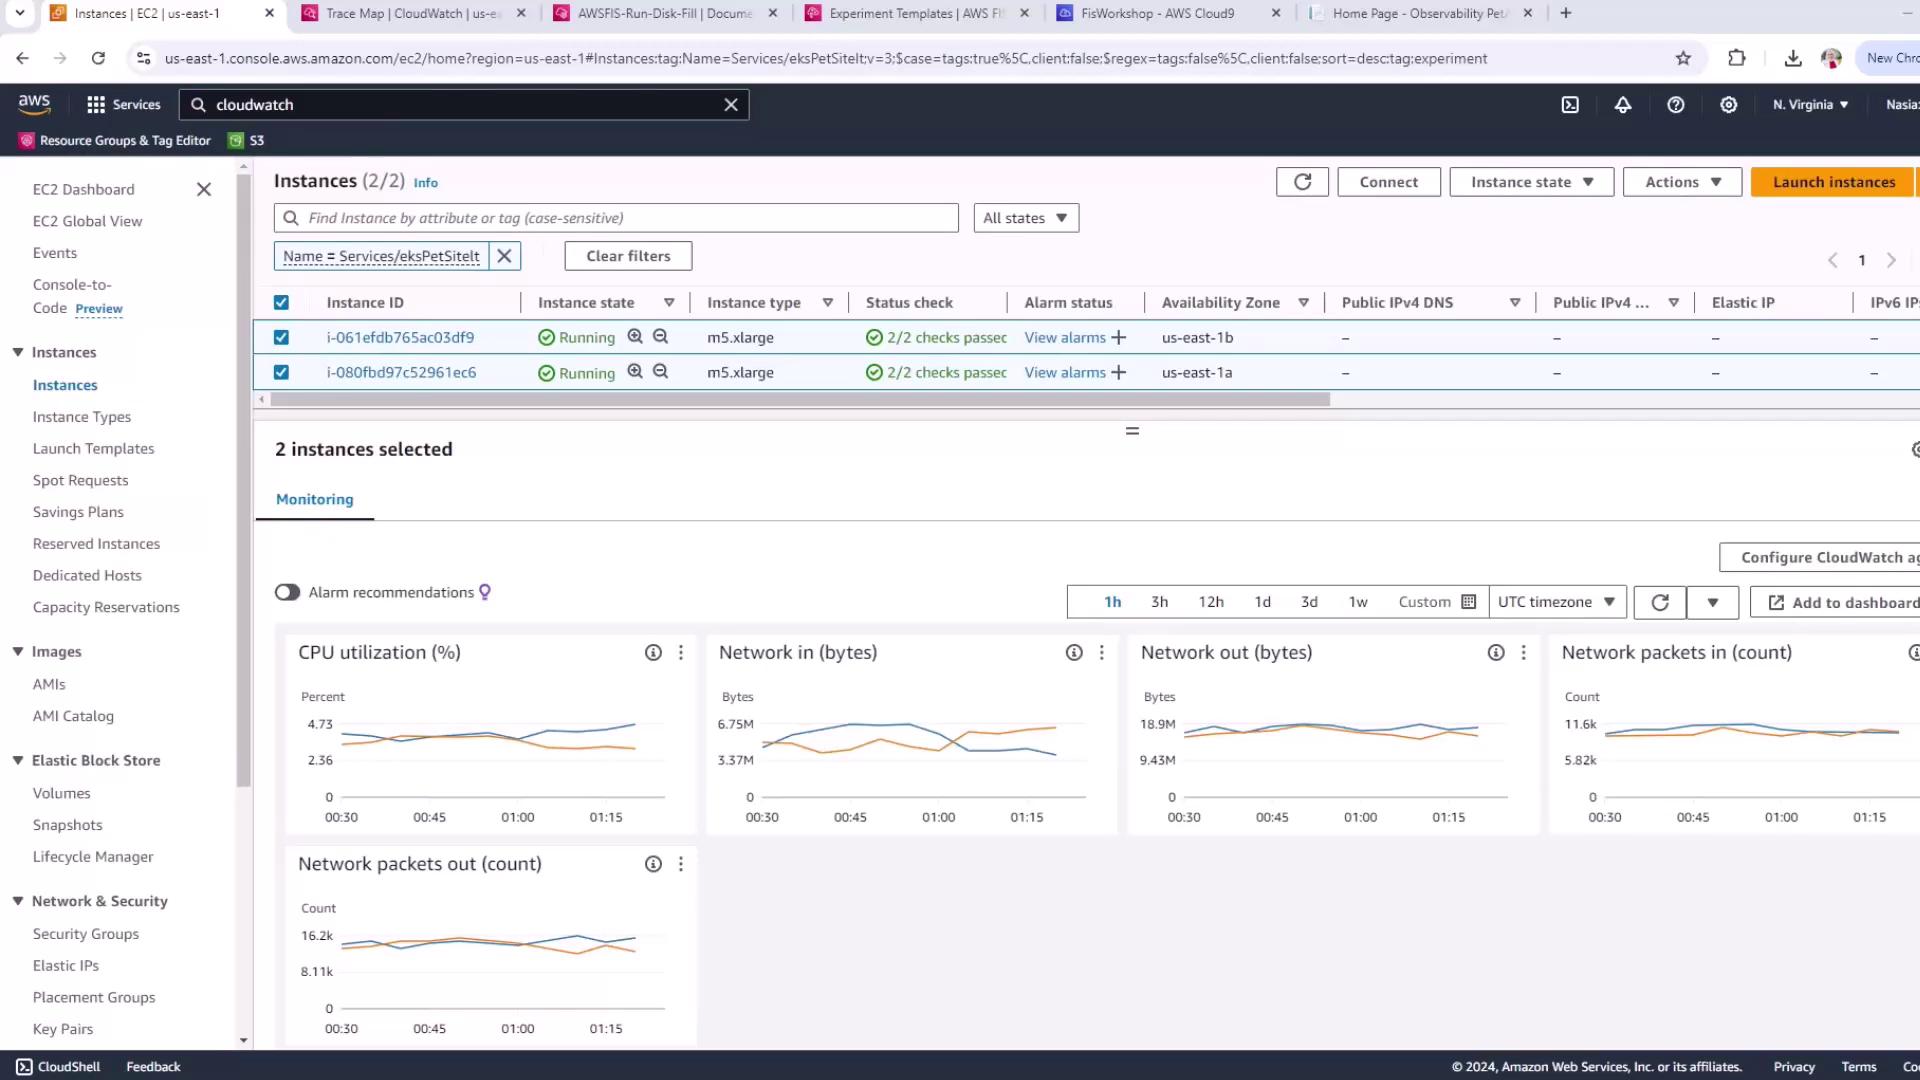Open the notifications bell
1920x1080 pixels.
(x=1623, y=105)
